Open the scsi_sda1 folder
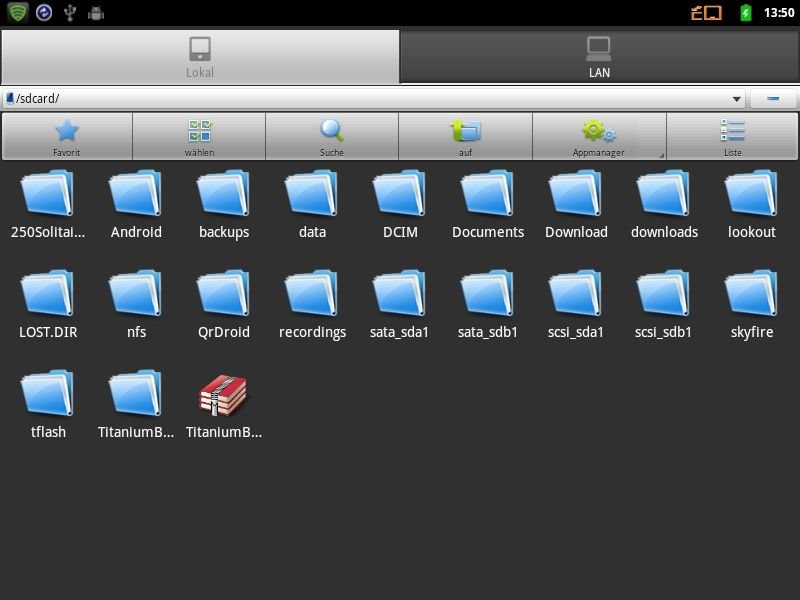The width and height of the screenshot is (800, 600). [x=576, y=305]
